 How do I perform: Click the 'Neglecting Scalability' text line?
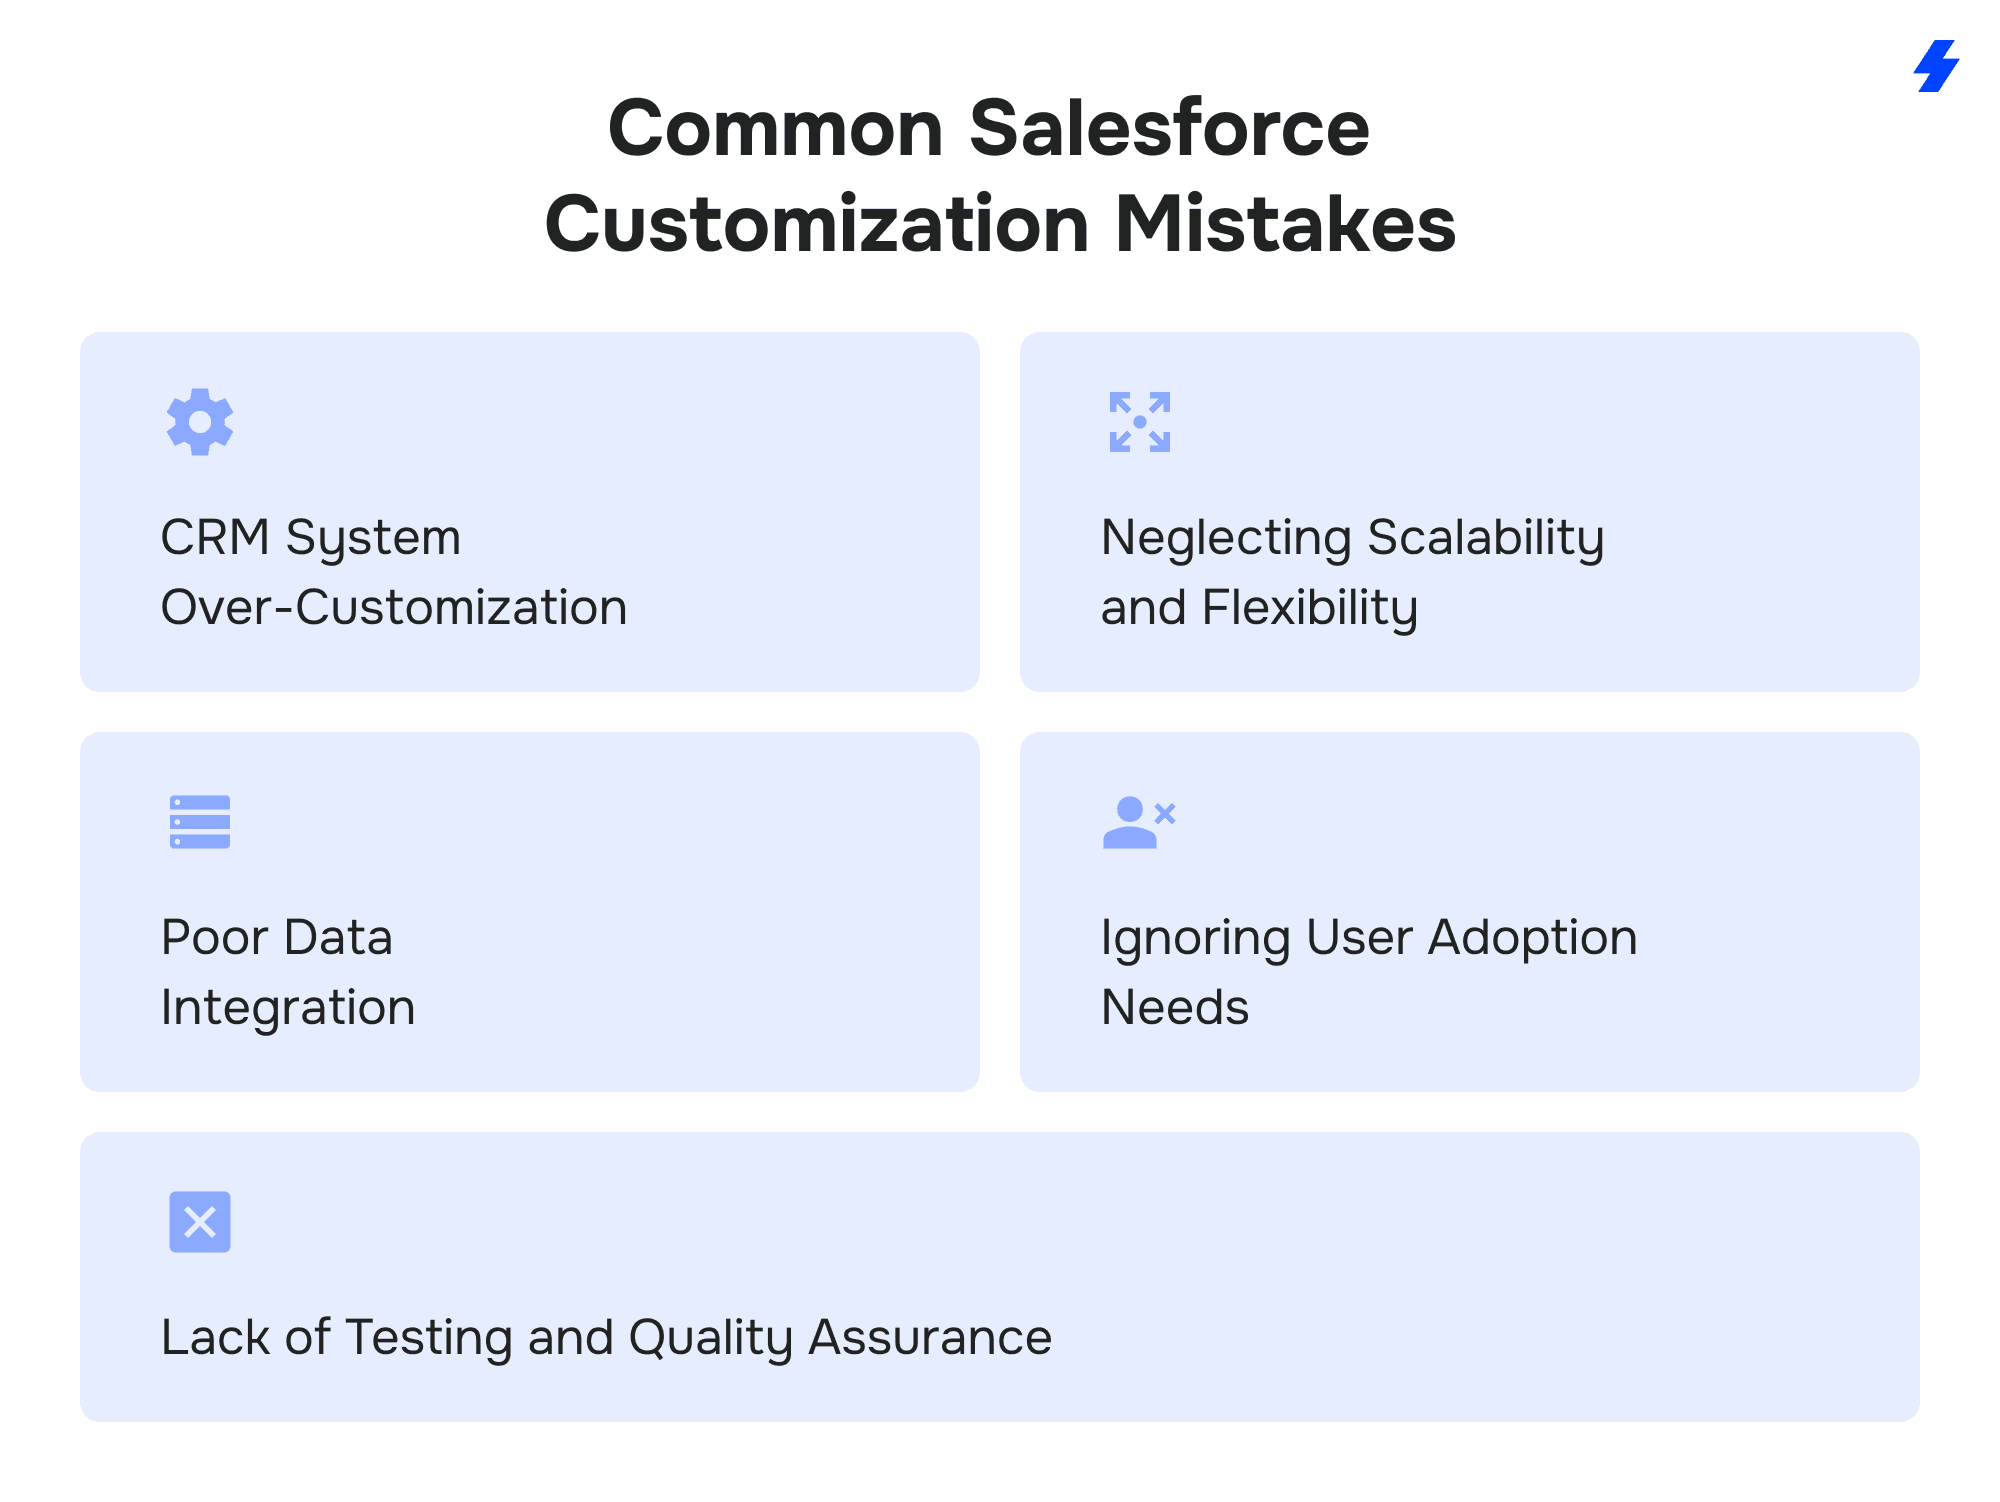[x=1352, y=538]
